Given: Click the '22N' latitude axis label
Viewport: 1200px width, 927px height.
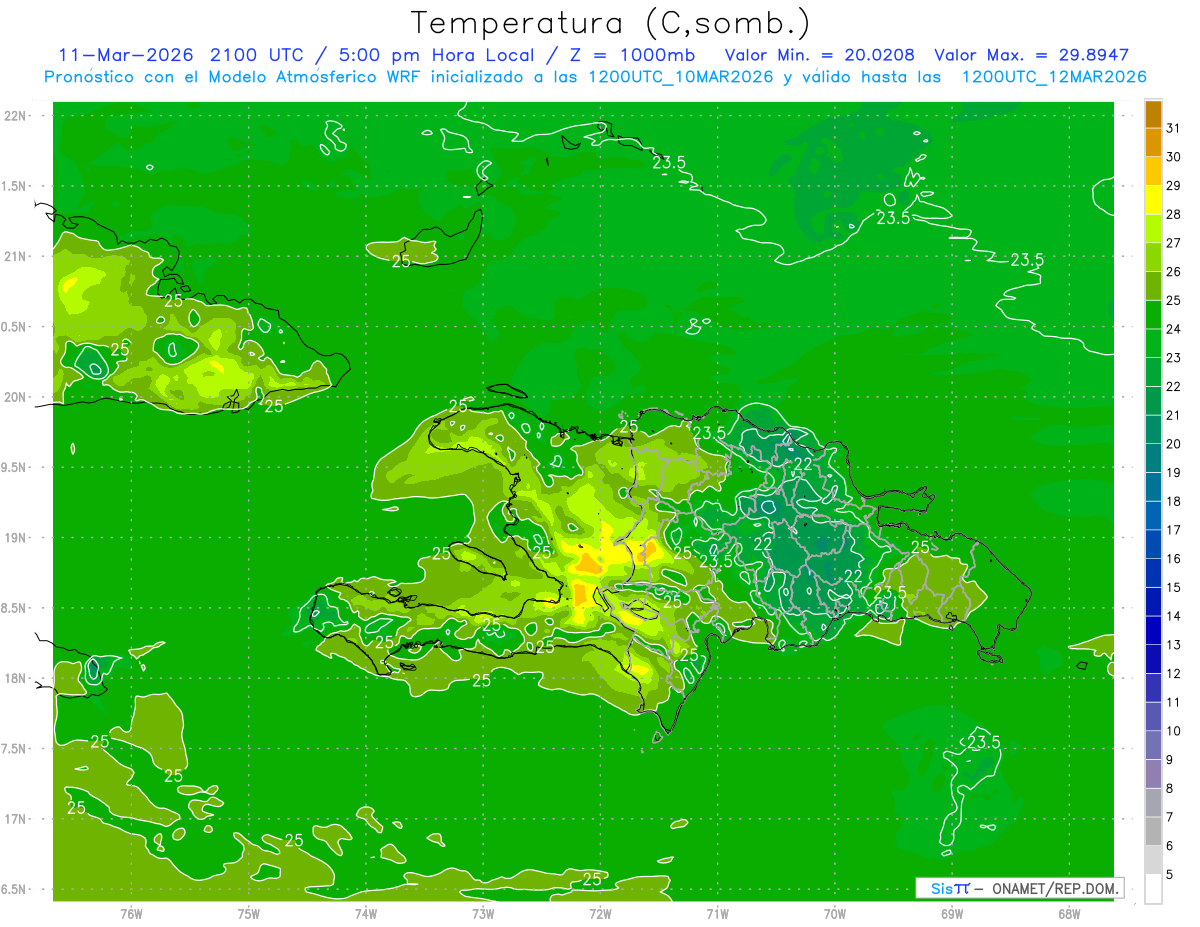Looking at the screenshot, I should pos(15,116).
